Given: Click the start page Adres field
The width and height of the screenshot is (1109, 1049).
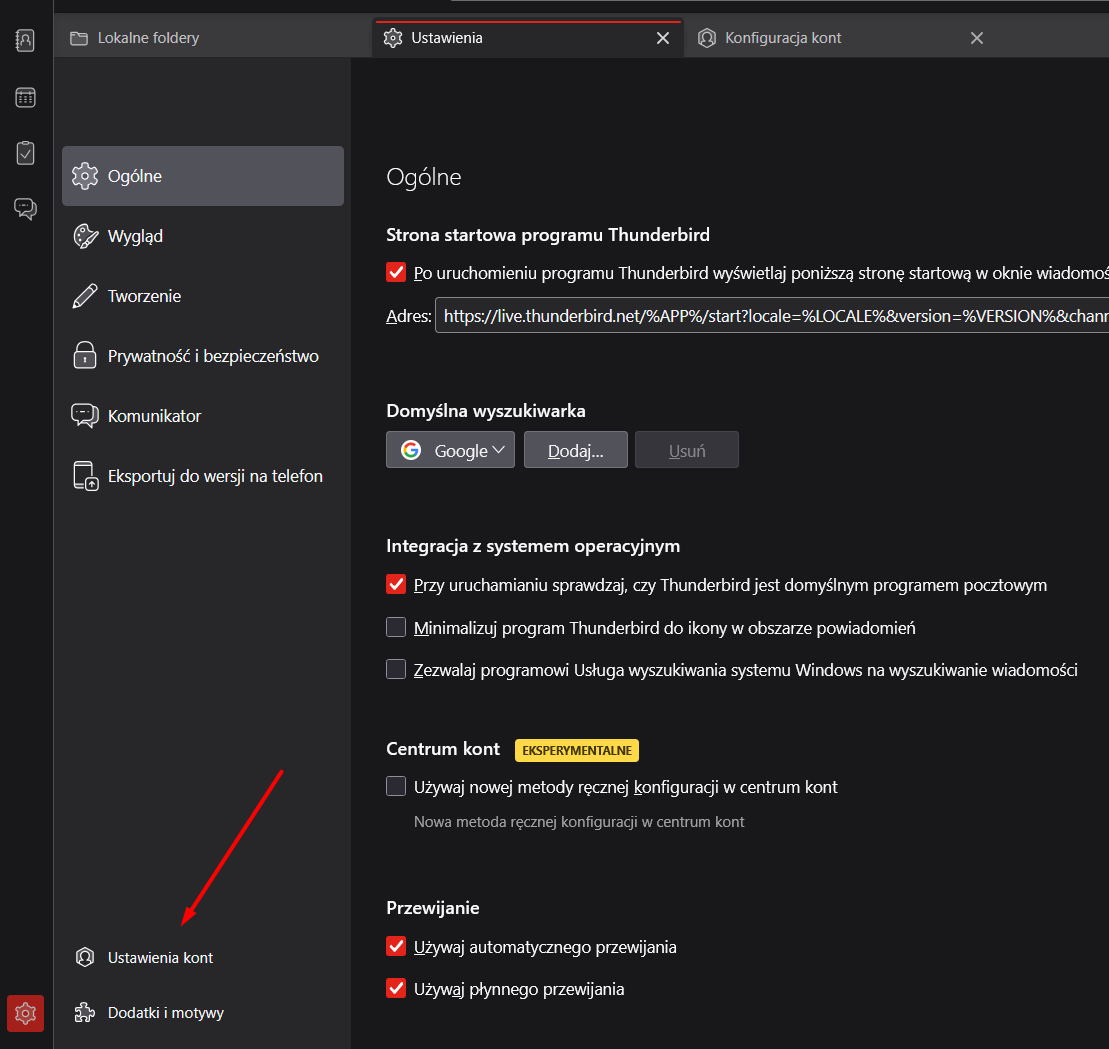Looking at the screenshot, I should point(772,315).
